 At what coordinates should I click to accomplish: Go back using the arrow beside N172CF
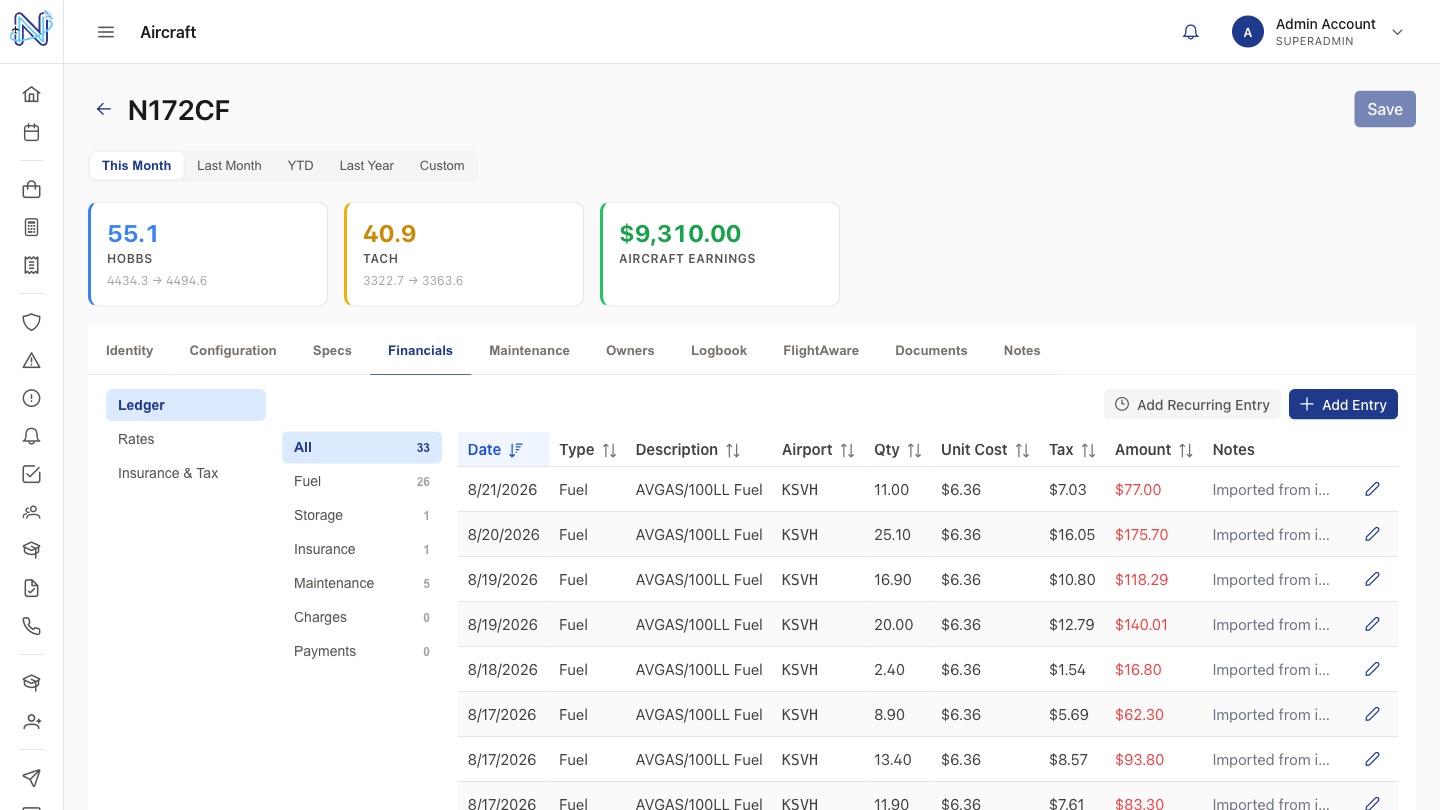point(104,109)
